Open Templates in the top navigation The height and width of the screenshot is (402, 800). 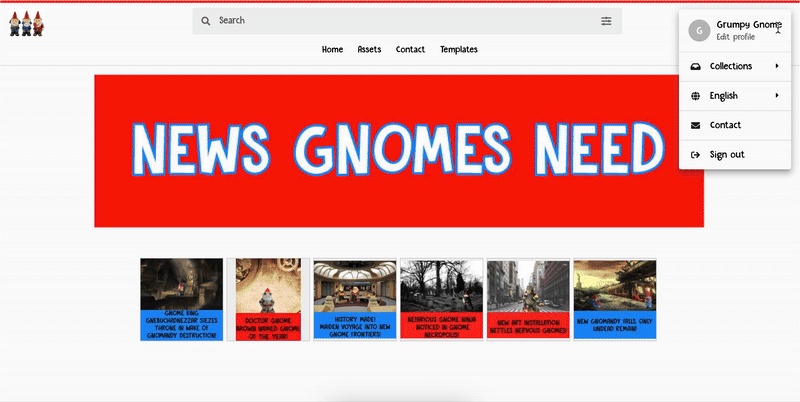459,49
